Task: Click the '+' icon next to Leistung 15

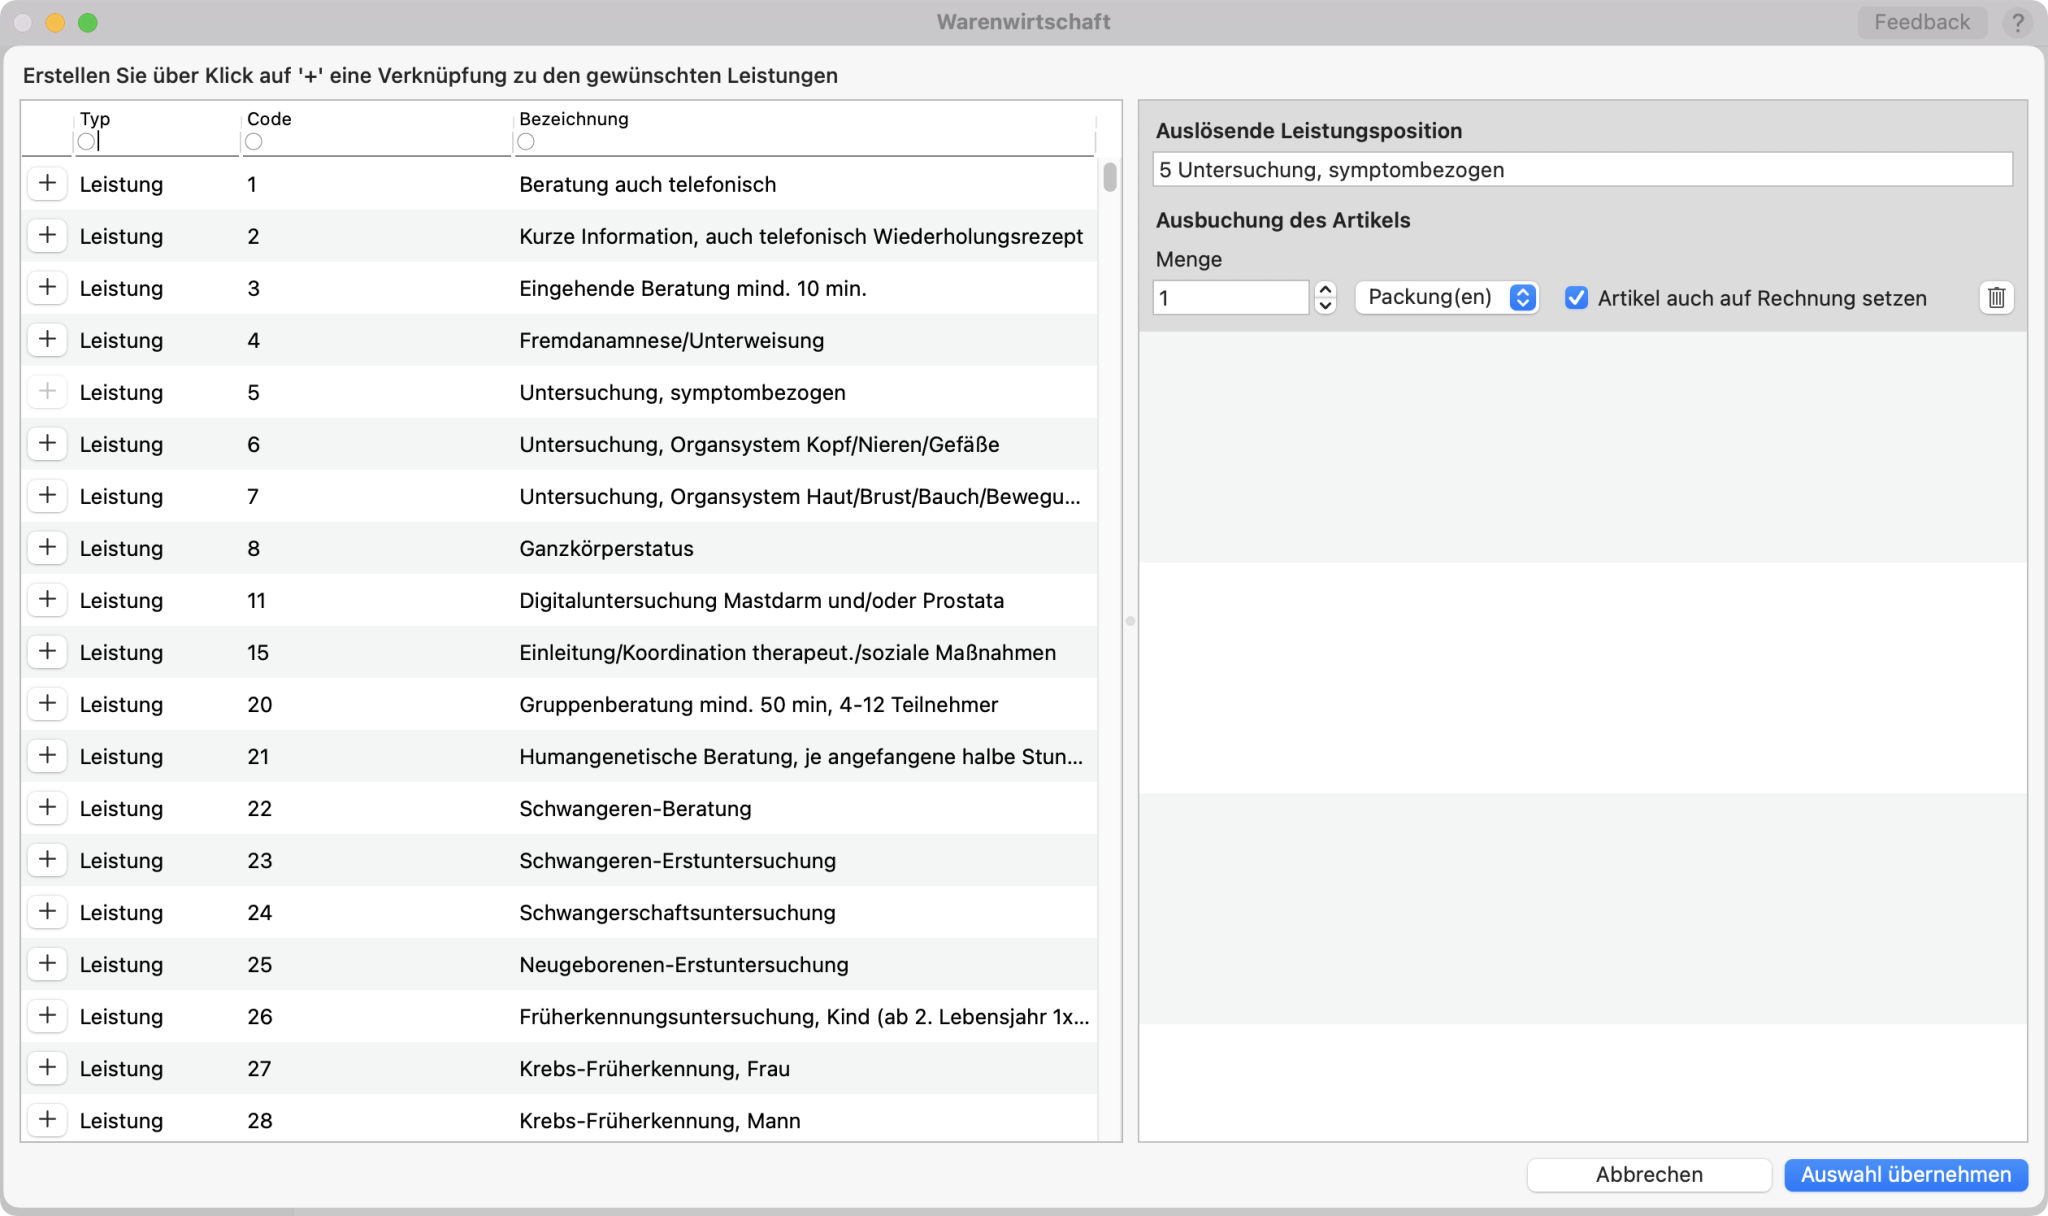Action: coord(46,651)
